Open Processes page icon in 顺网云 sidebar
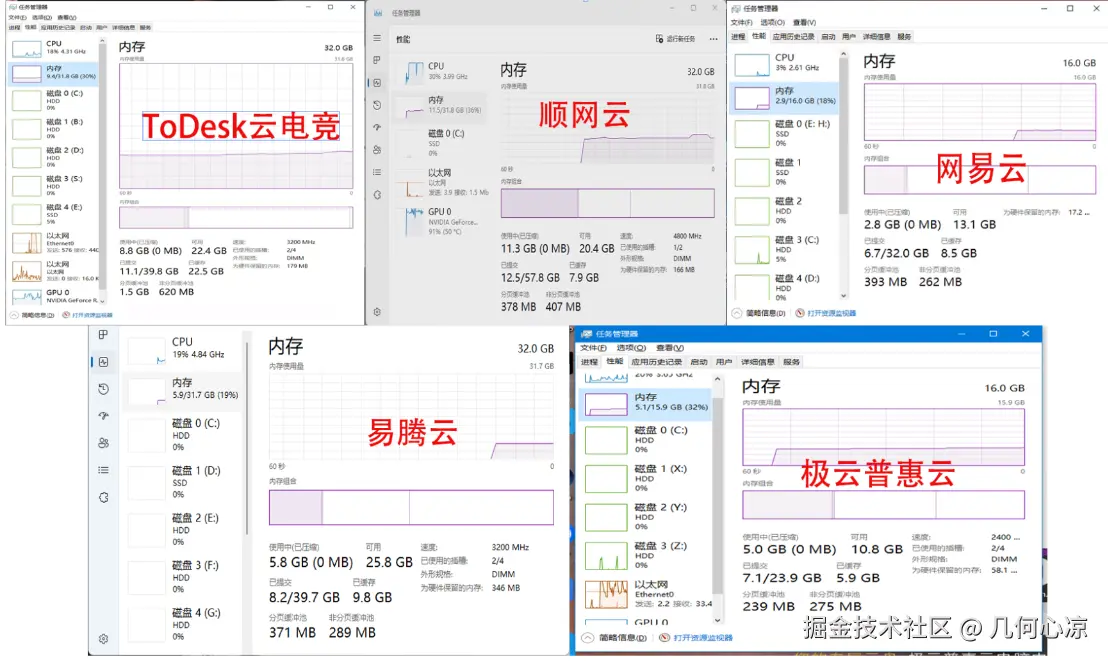Screen dimensions: 1108x661 (x=377, y=60)
